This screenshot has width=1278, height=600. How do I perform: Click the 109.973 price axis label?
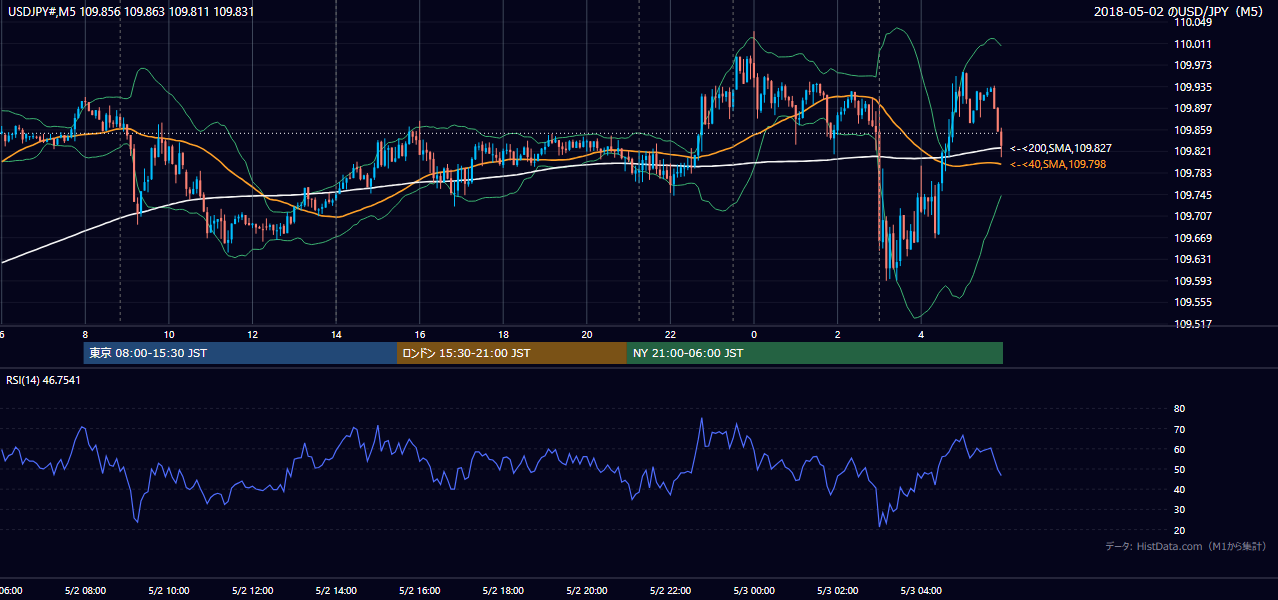coord(1194,65)
